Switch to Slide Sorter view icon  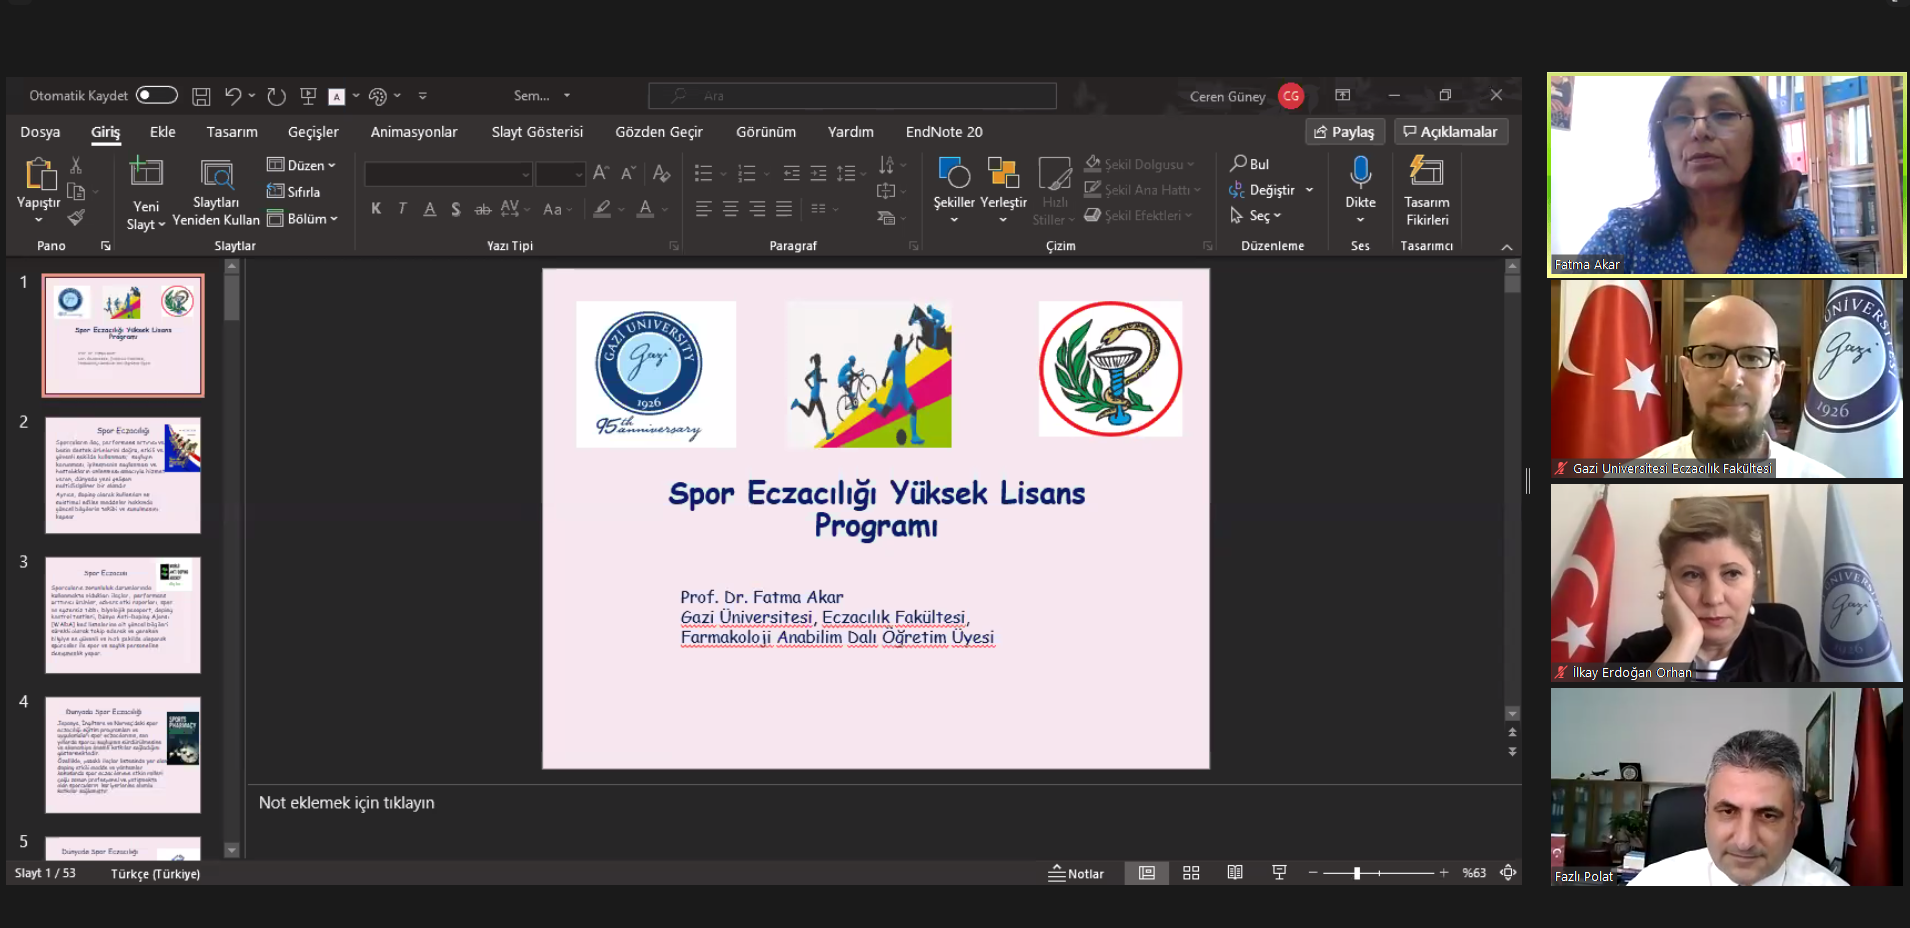coord(1191,873)
